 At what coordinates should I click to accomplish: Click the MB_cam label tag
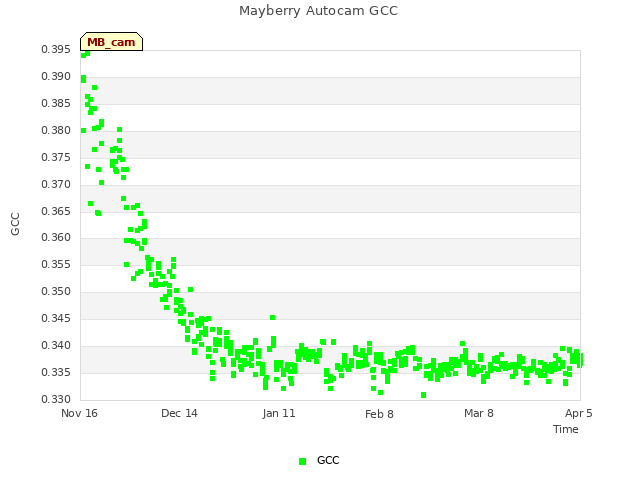click(111, 42)
